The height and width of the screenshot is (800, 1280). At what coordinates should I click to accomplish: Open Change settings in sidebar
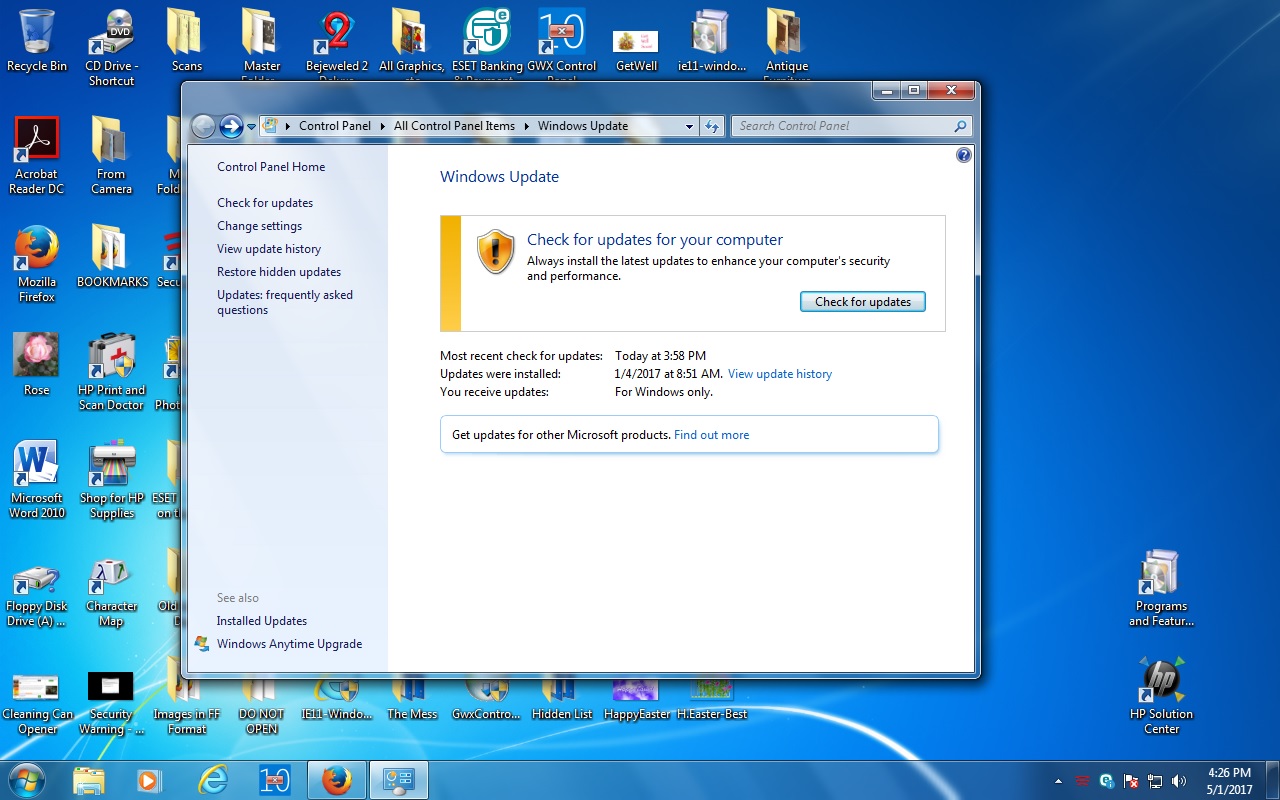(259, 226)
